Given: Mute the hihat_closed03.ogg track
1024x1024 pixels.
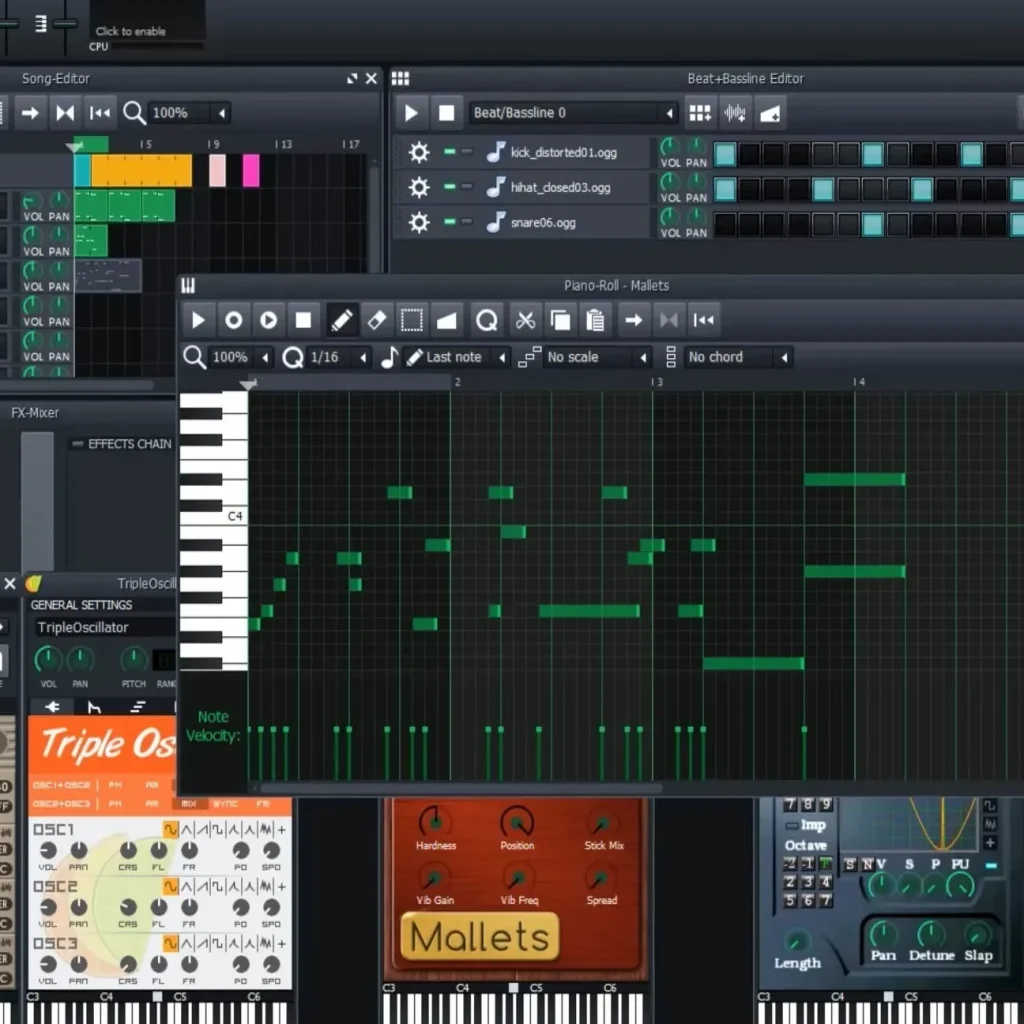Looking at the screenshot, I should 448,187.
